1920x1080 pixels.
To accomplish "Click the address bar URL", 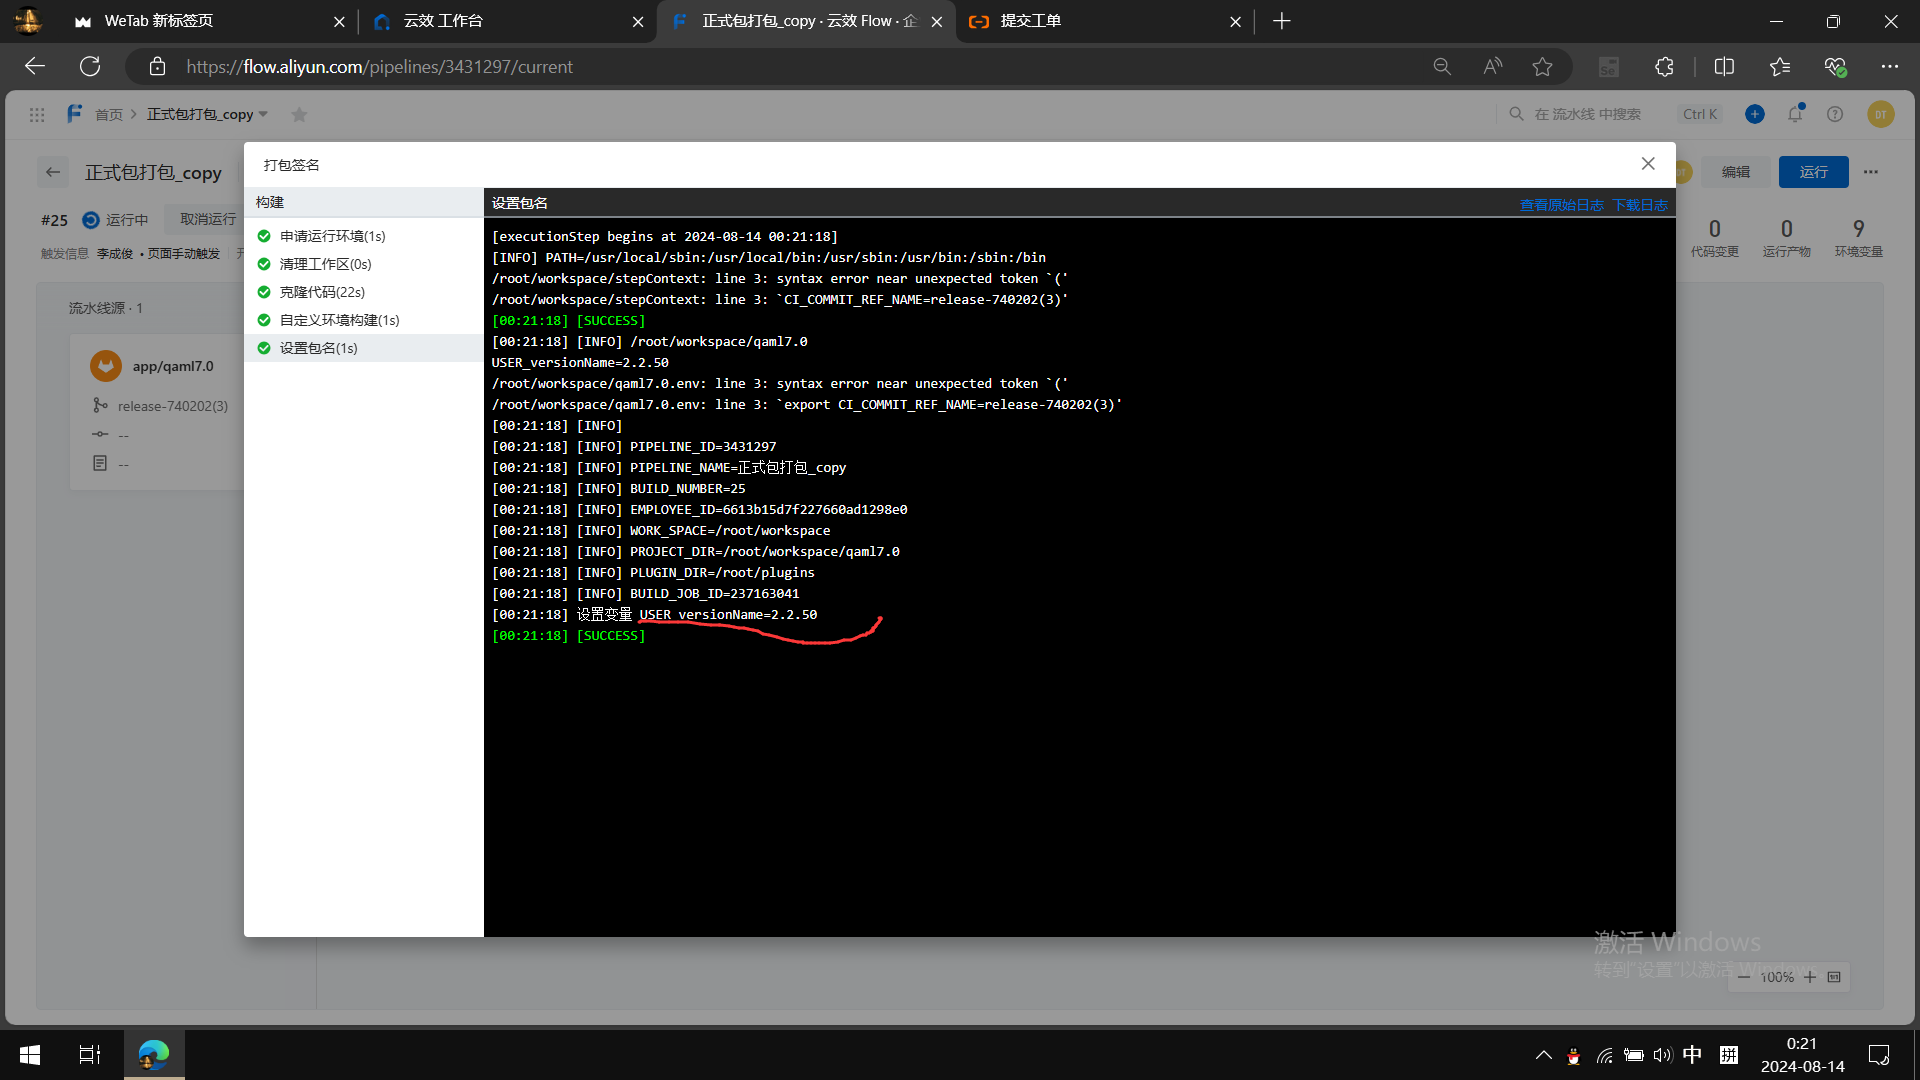I will tap(380, 66).
